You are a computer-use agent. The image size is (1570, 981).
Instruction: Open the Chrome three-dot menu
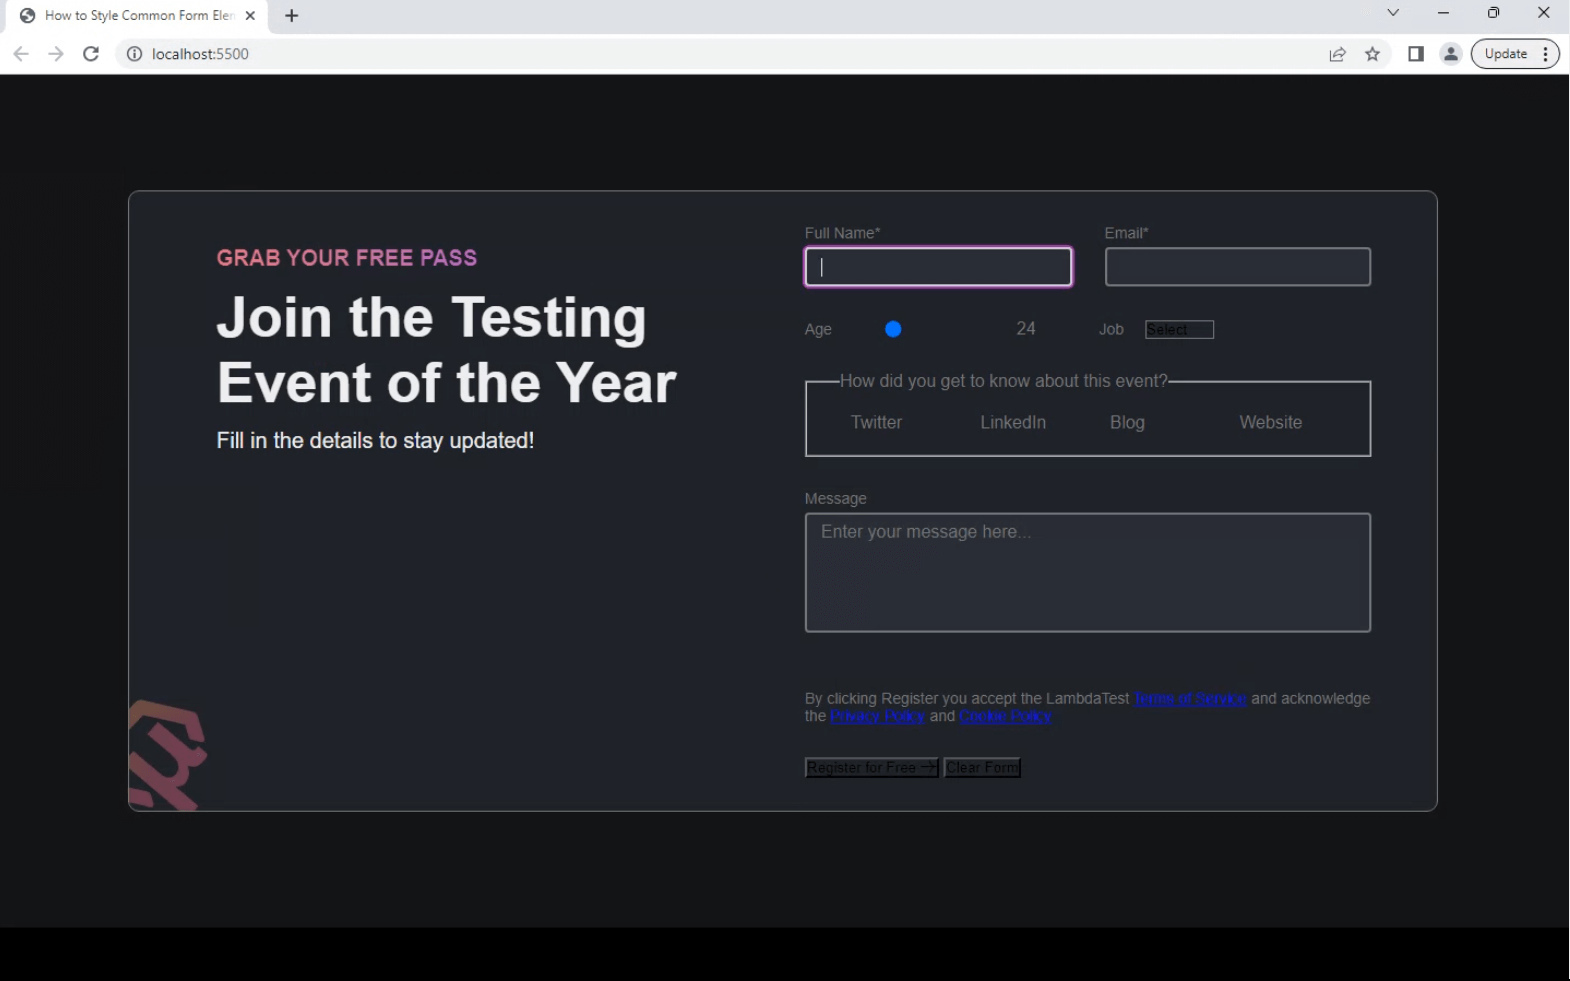tap(1546, 54)
